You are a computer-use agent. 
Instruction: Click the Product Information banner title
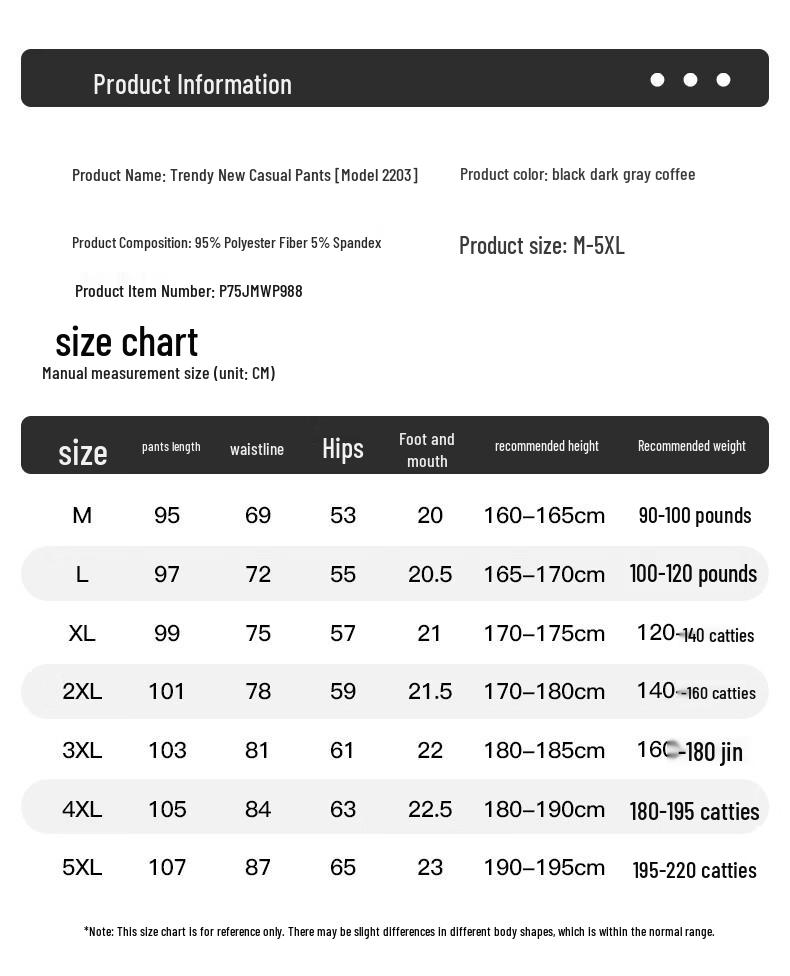pos(192,85)
